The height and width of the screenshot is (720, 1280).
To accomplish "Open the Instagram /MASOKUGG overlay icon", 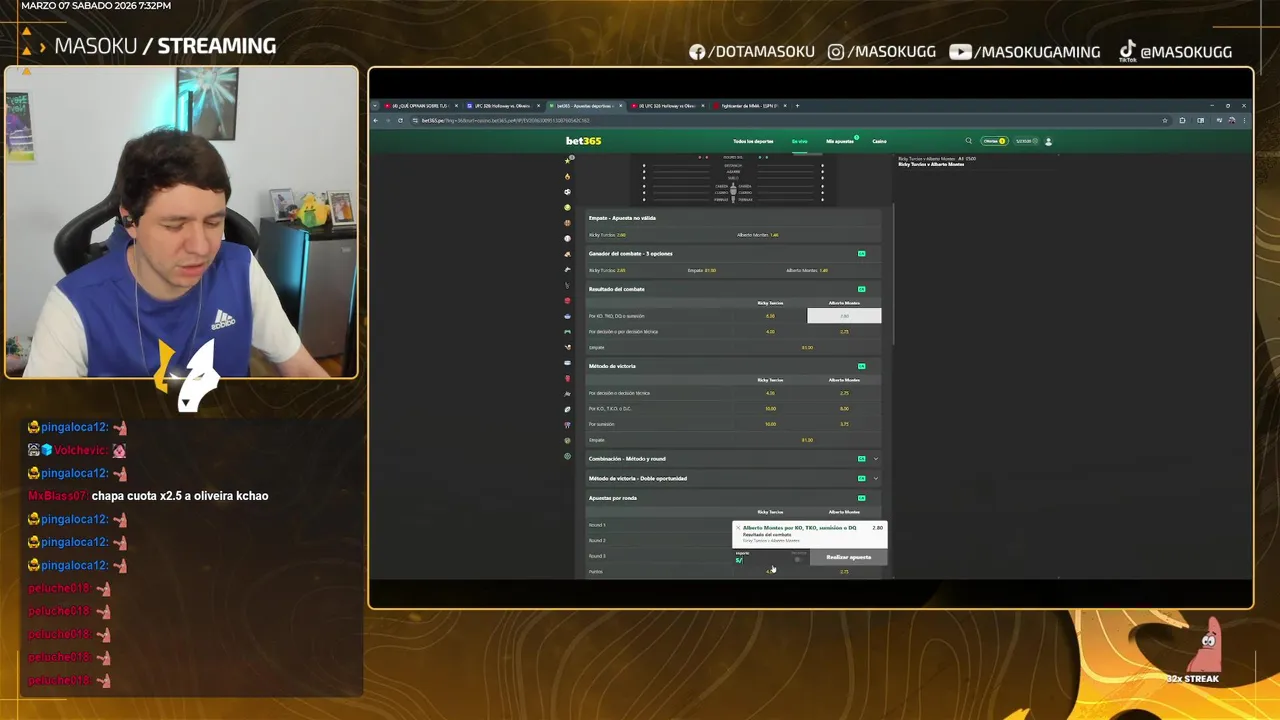I will tap(836, 52).
